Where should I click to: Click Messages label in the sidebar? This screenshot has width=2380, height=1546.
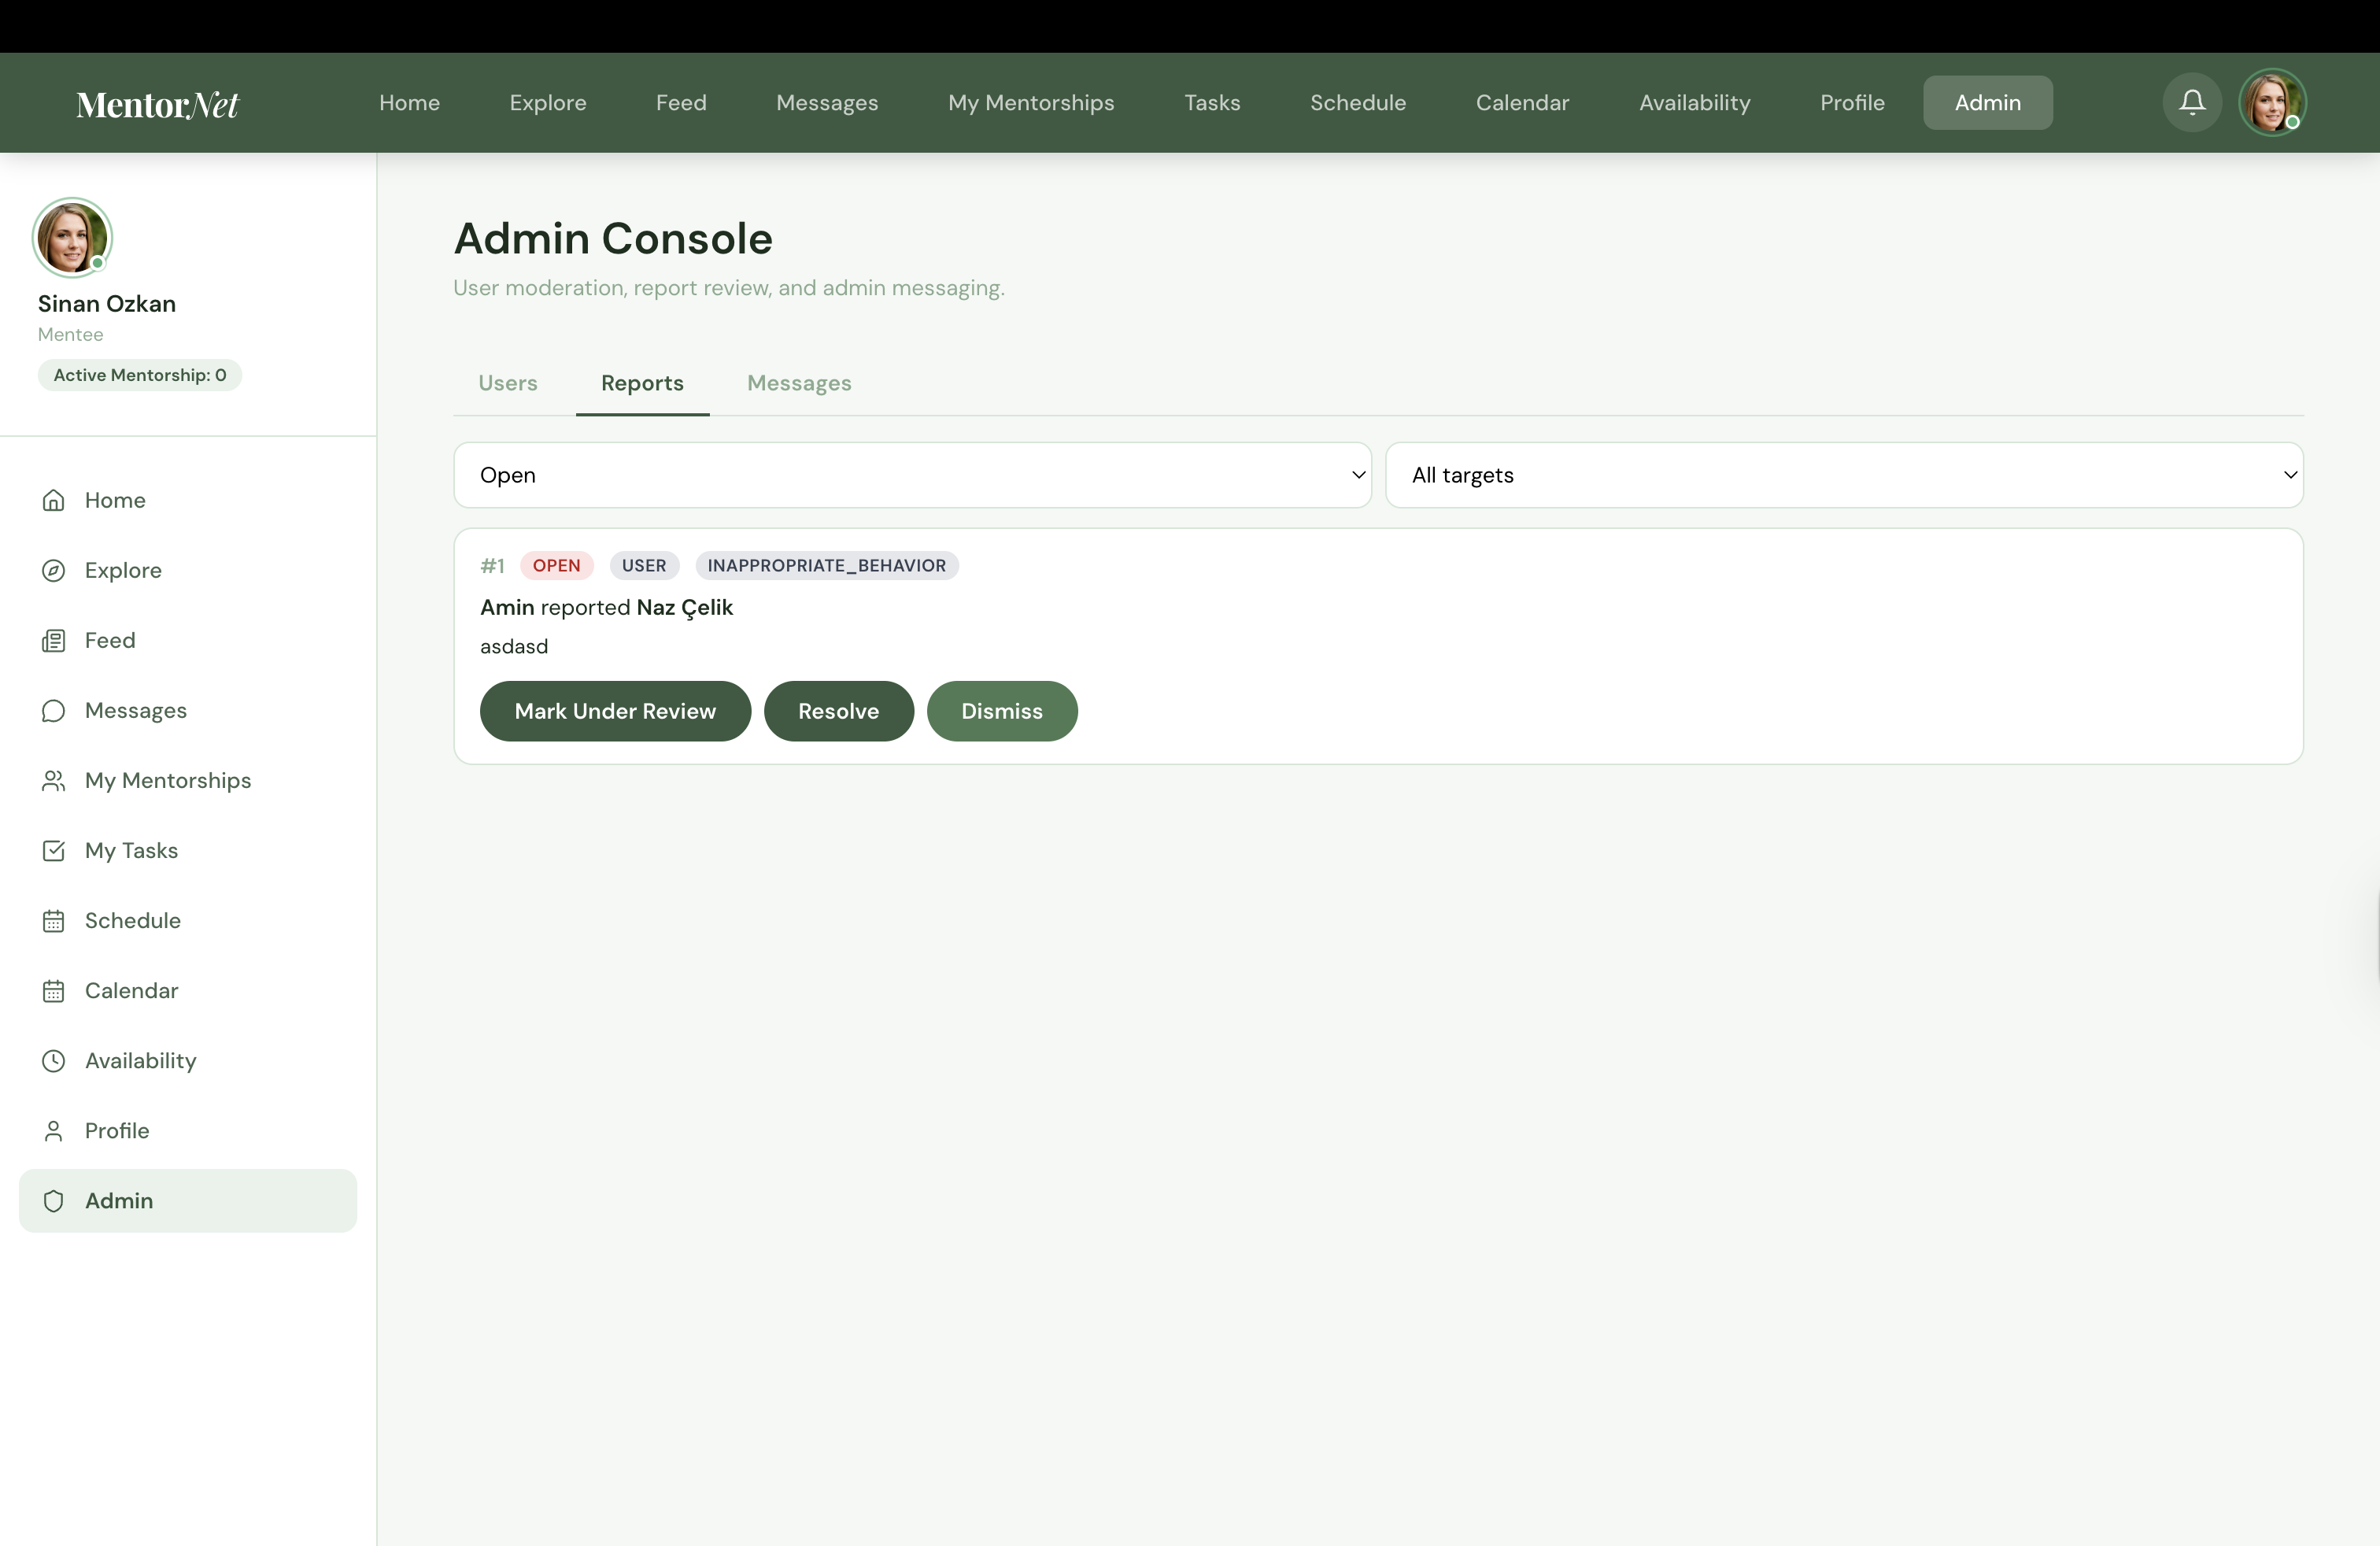pos(136,710)
